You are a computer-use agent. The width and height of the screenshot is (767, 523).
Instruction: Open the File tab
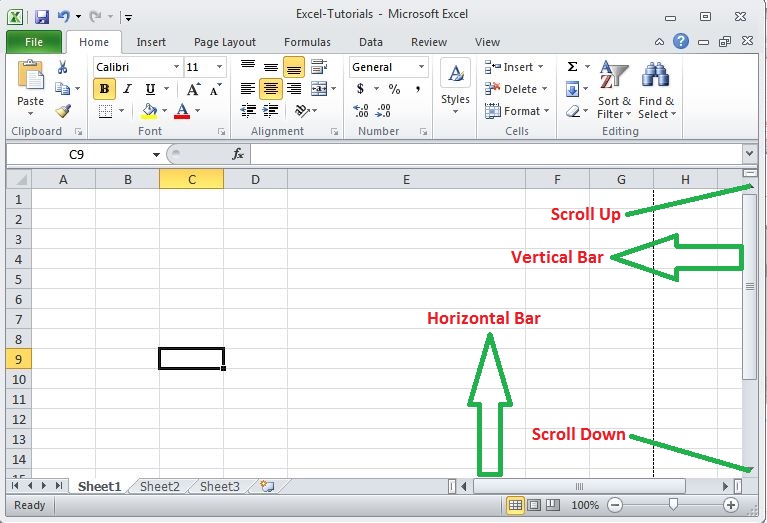(x=34, y=42)
